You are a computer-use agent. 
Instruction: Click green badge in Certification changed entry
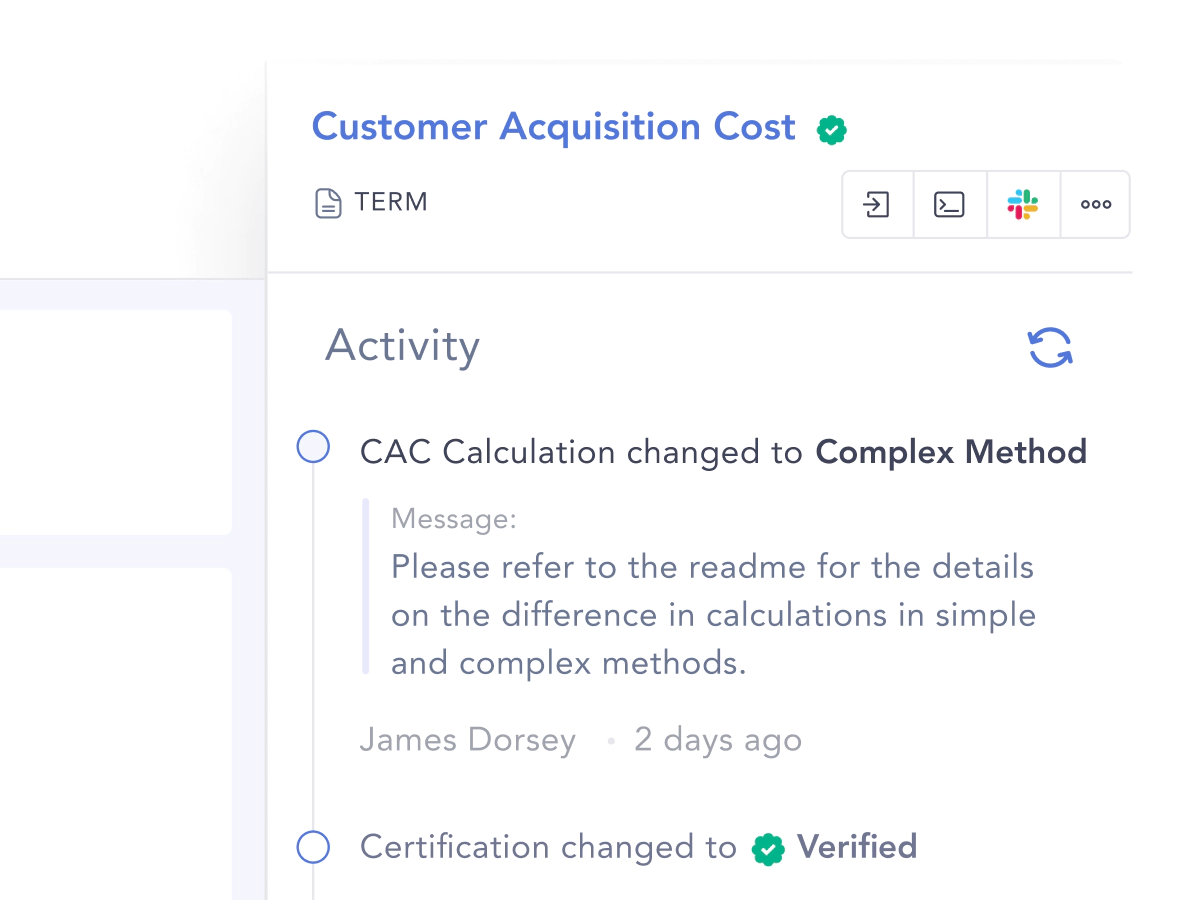coord(768,849)
